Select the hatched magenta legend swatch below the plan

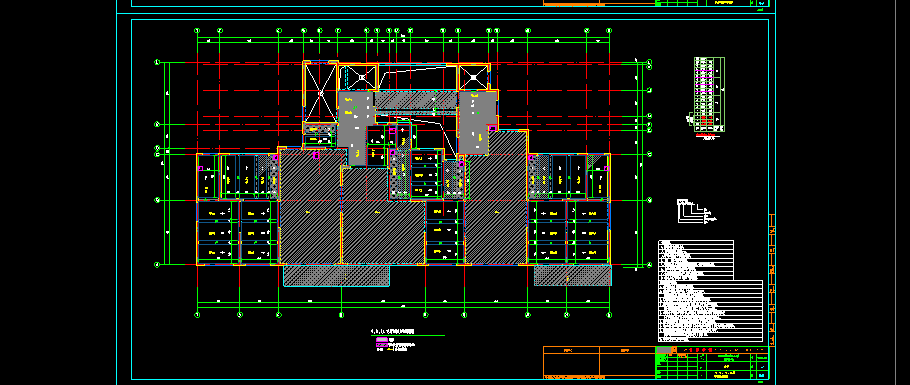[x=382, y=344]
